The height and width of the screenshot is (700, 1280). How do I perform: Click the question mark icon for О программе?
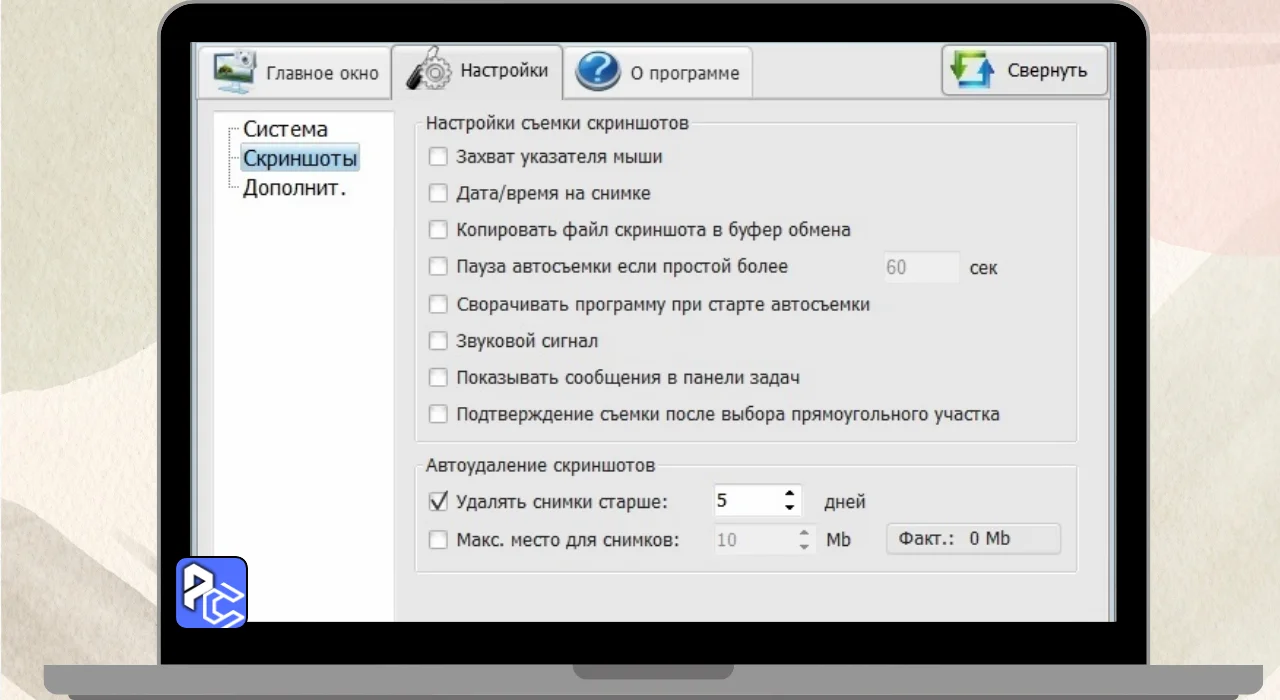click(x=598, y=72)
